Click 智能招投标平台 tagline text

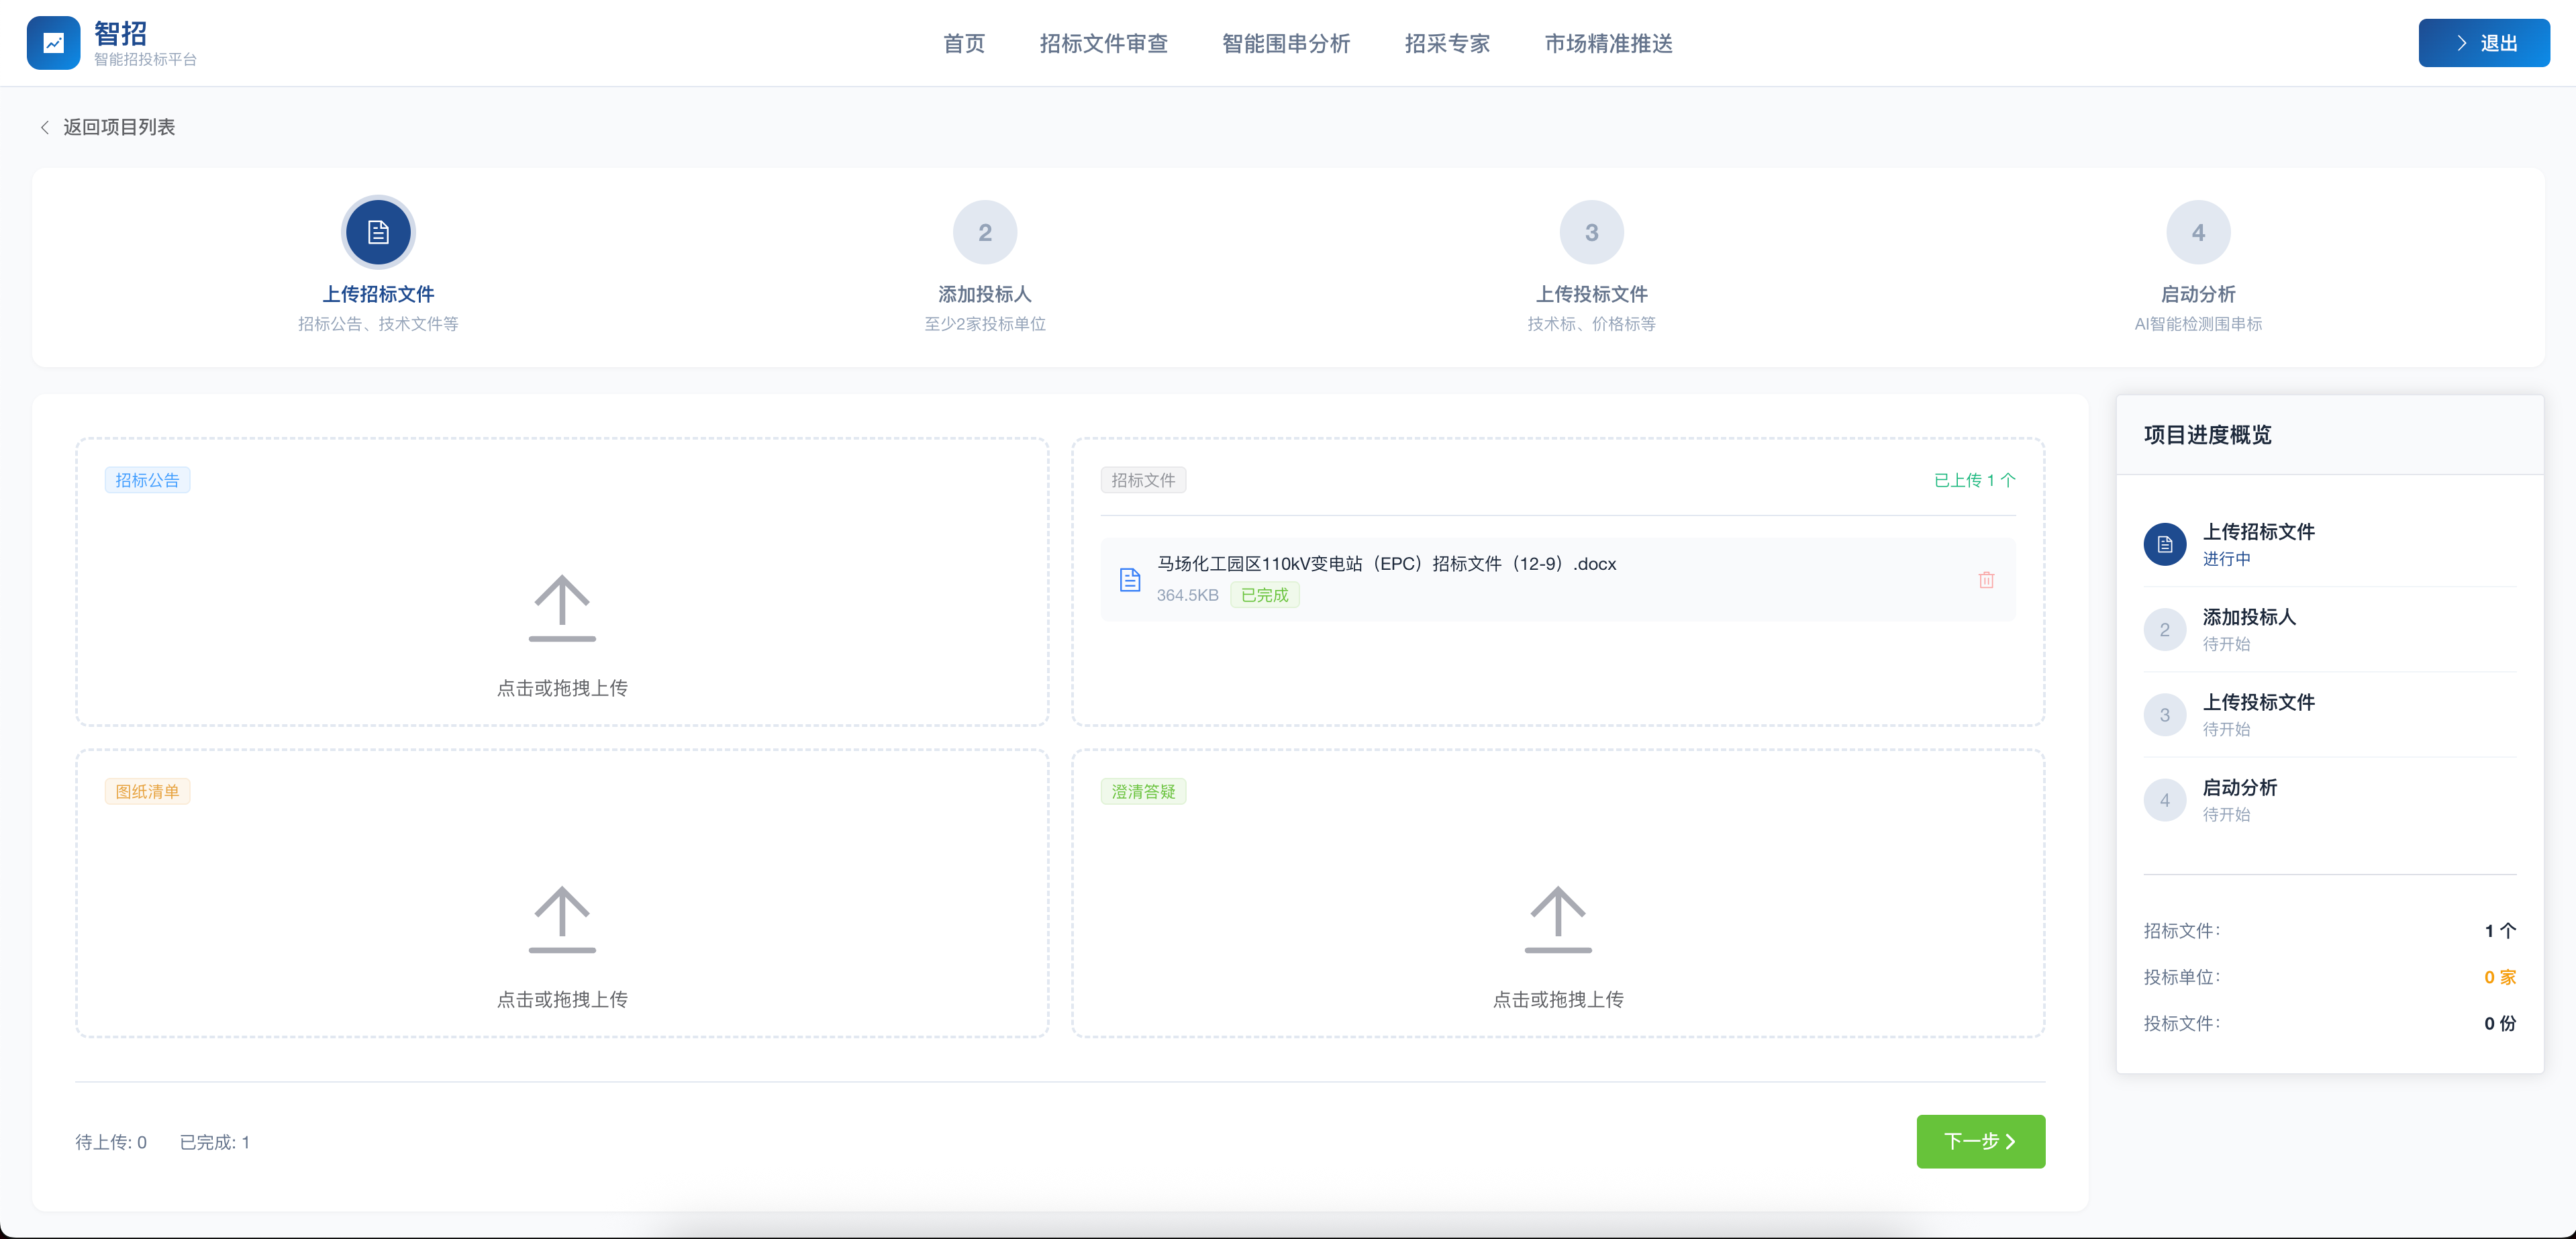click(x=145, y=60)
